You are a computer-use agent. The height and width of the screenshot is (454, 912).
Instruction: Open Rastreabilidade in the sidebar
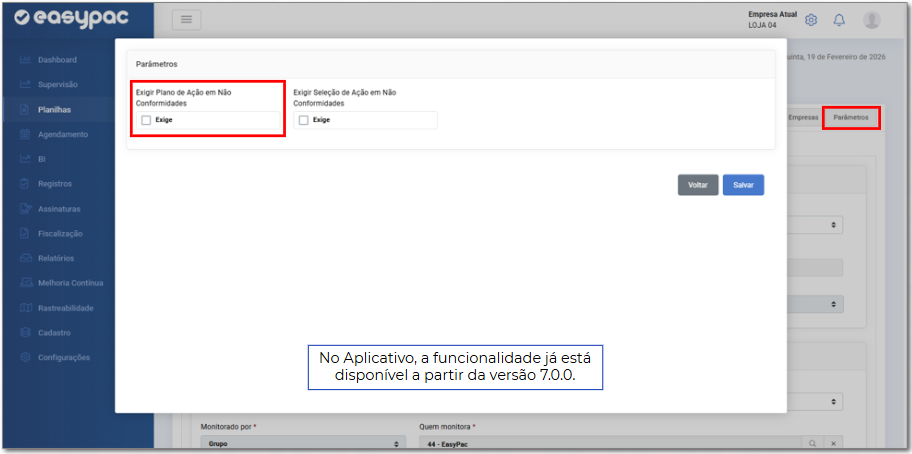[65, 308]
